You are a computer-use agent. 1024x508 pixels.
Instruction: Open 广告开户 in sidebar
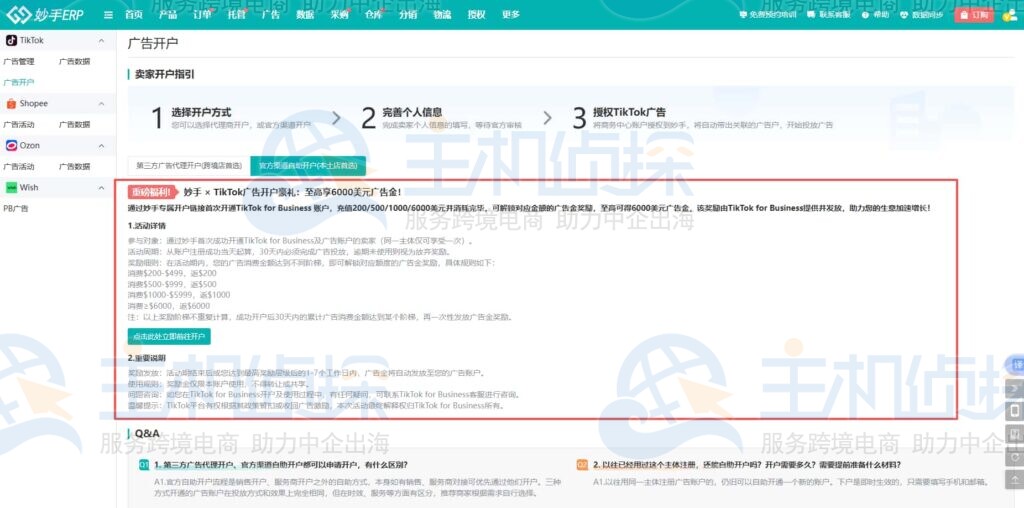pyautogui.click(x=19, y=82)
